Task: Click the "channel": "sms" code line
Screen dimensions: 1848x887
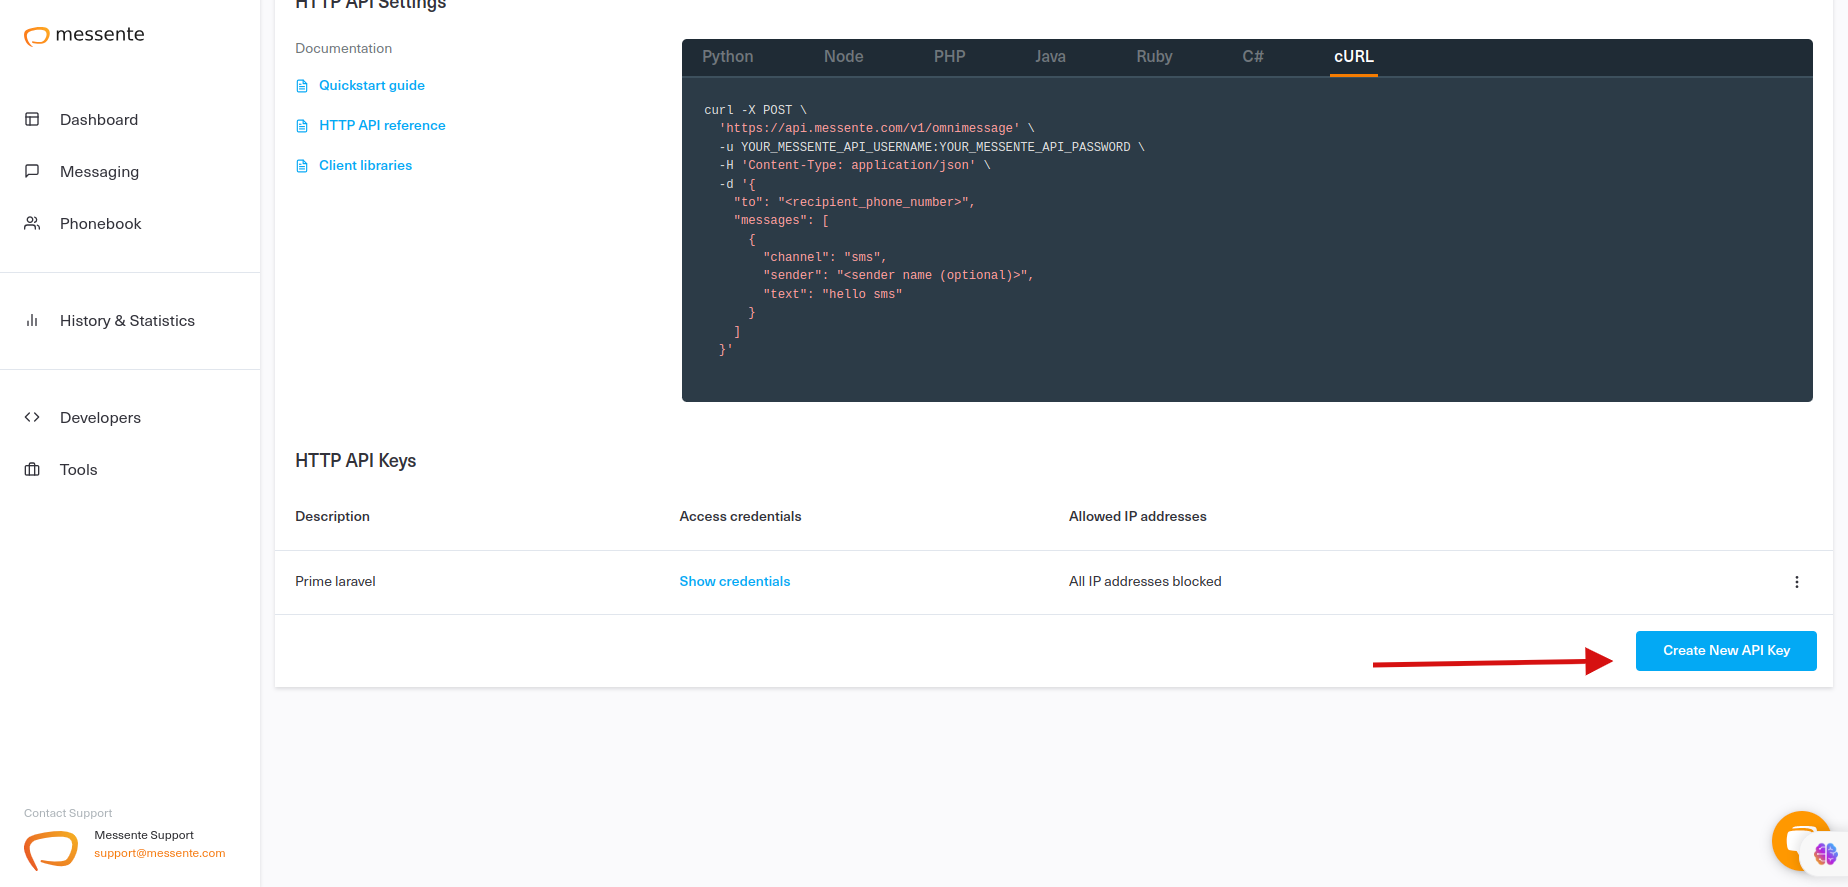Action: (825, 258)
